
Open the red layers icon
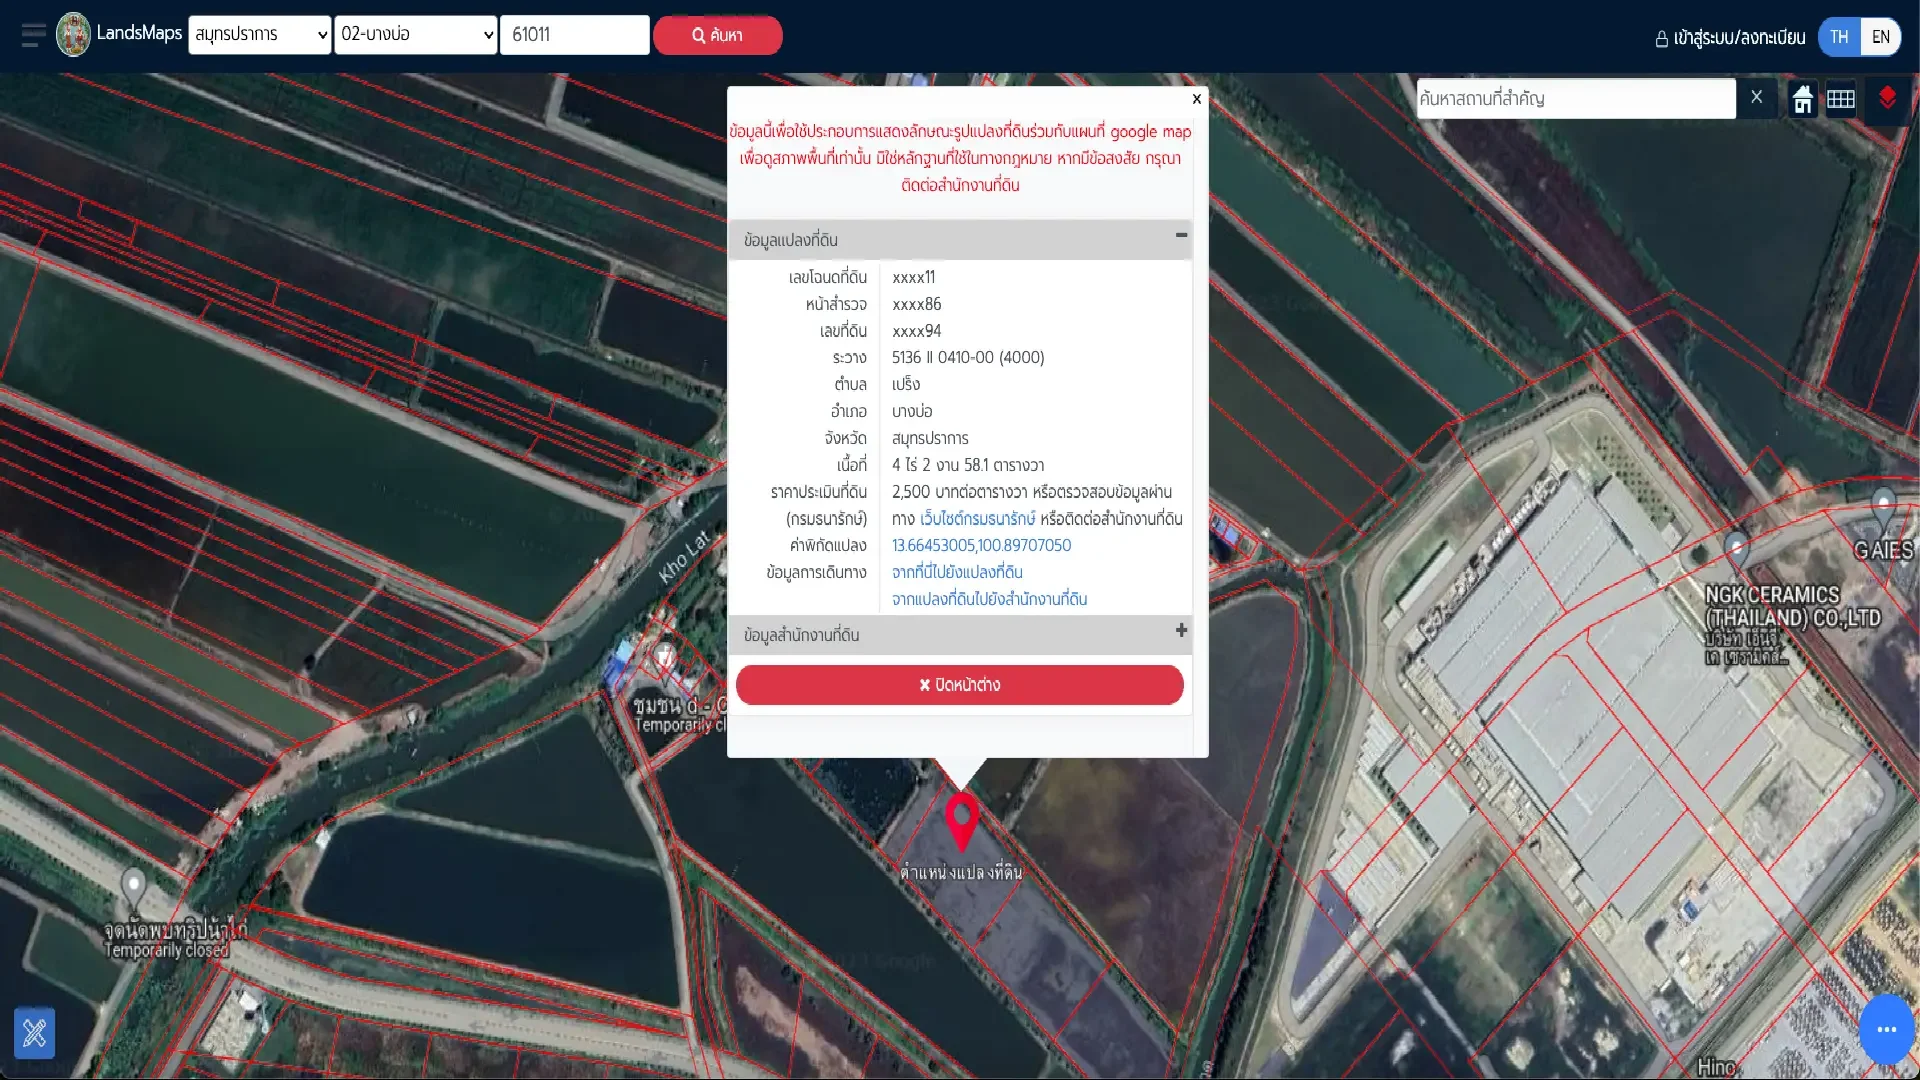click(x=1887, y=99)
